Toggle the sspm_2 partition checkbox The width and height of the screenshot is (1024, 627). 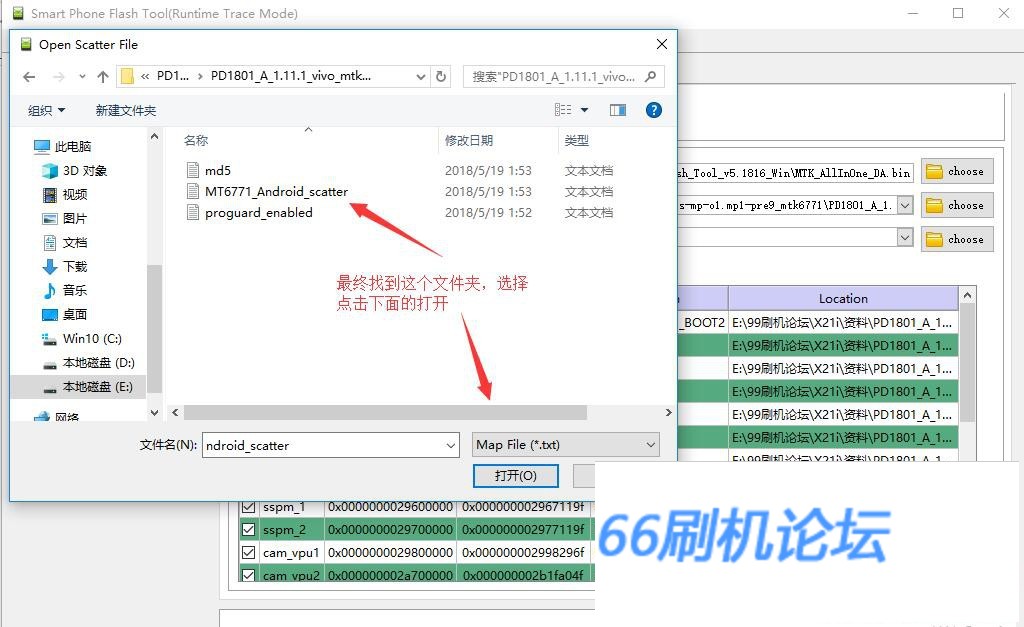click(248, 530)
